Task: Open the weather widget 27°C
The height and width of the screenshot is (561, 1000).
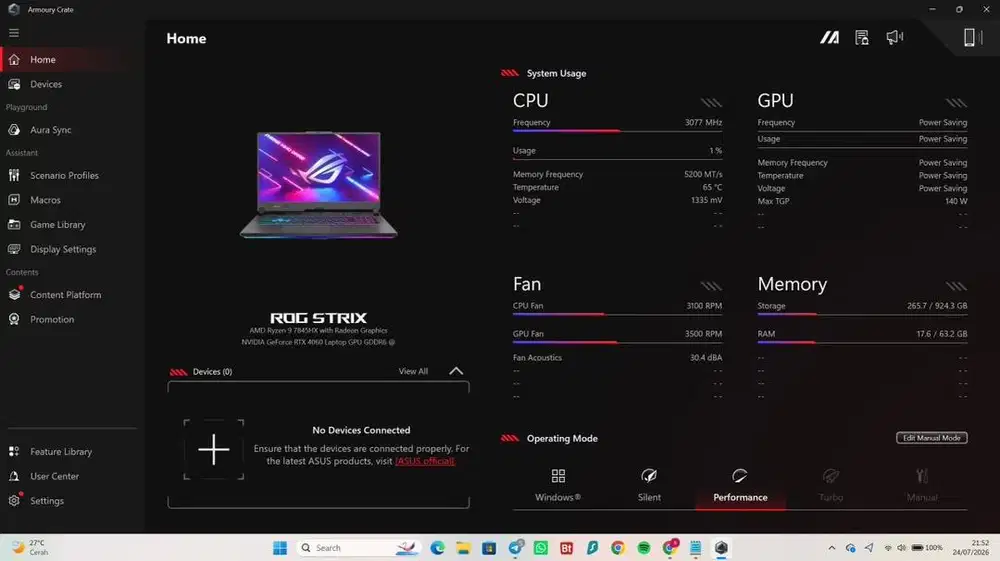Action: tap(31, 548)
